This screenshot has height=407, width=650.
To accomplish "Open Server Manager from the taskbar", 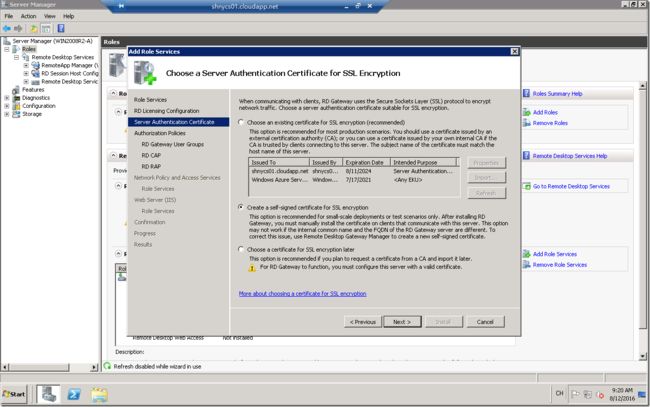I will (x=49, y=394).
